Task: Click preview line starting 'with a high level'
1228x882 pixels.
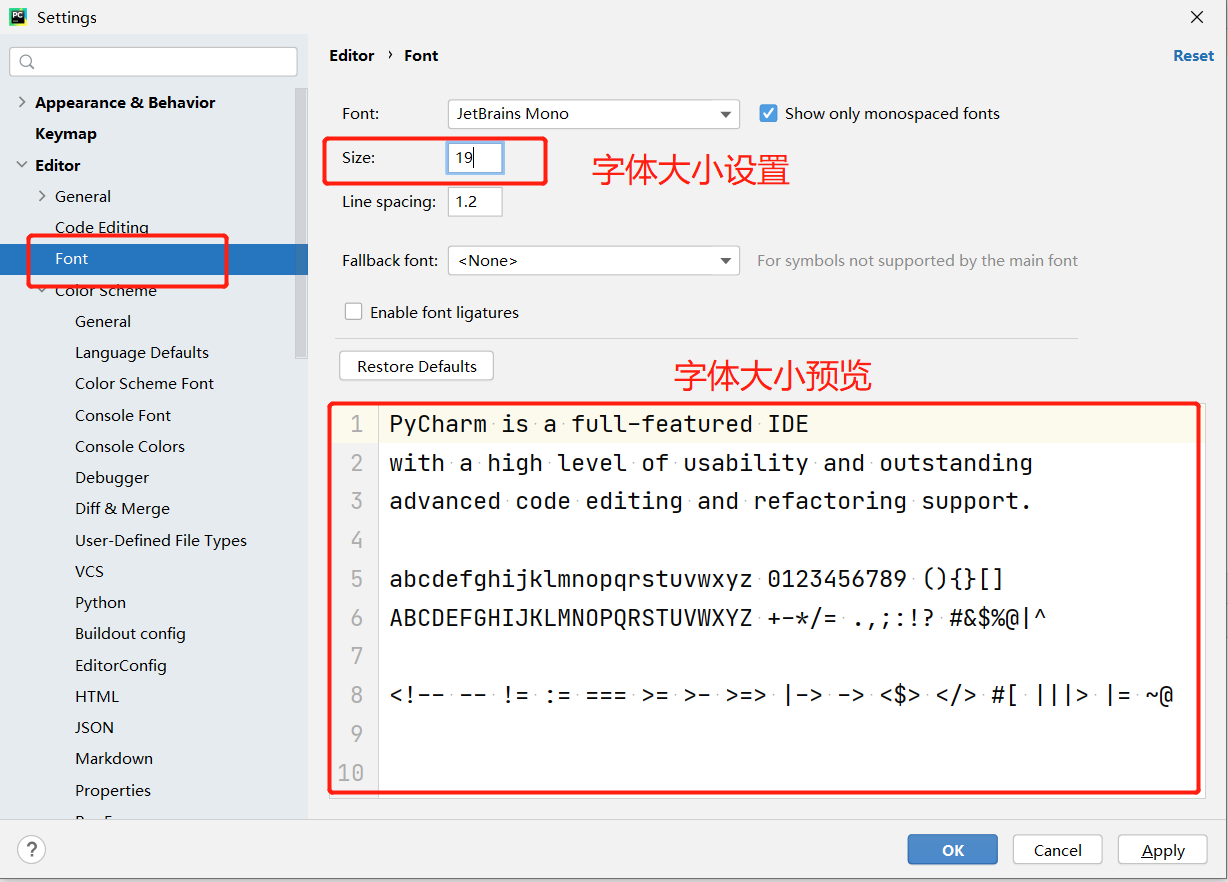Action: coord(710,463)
